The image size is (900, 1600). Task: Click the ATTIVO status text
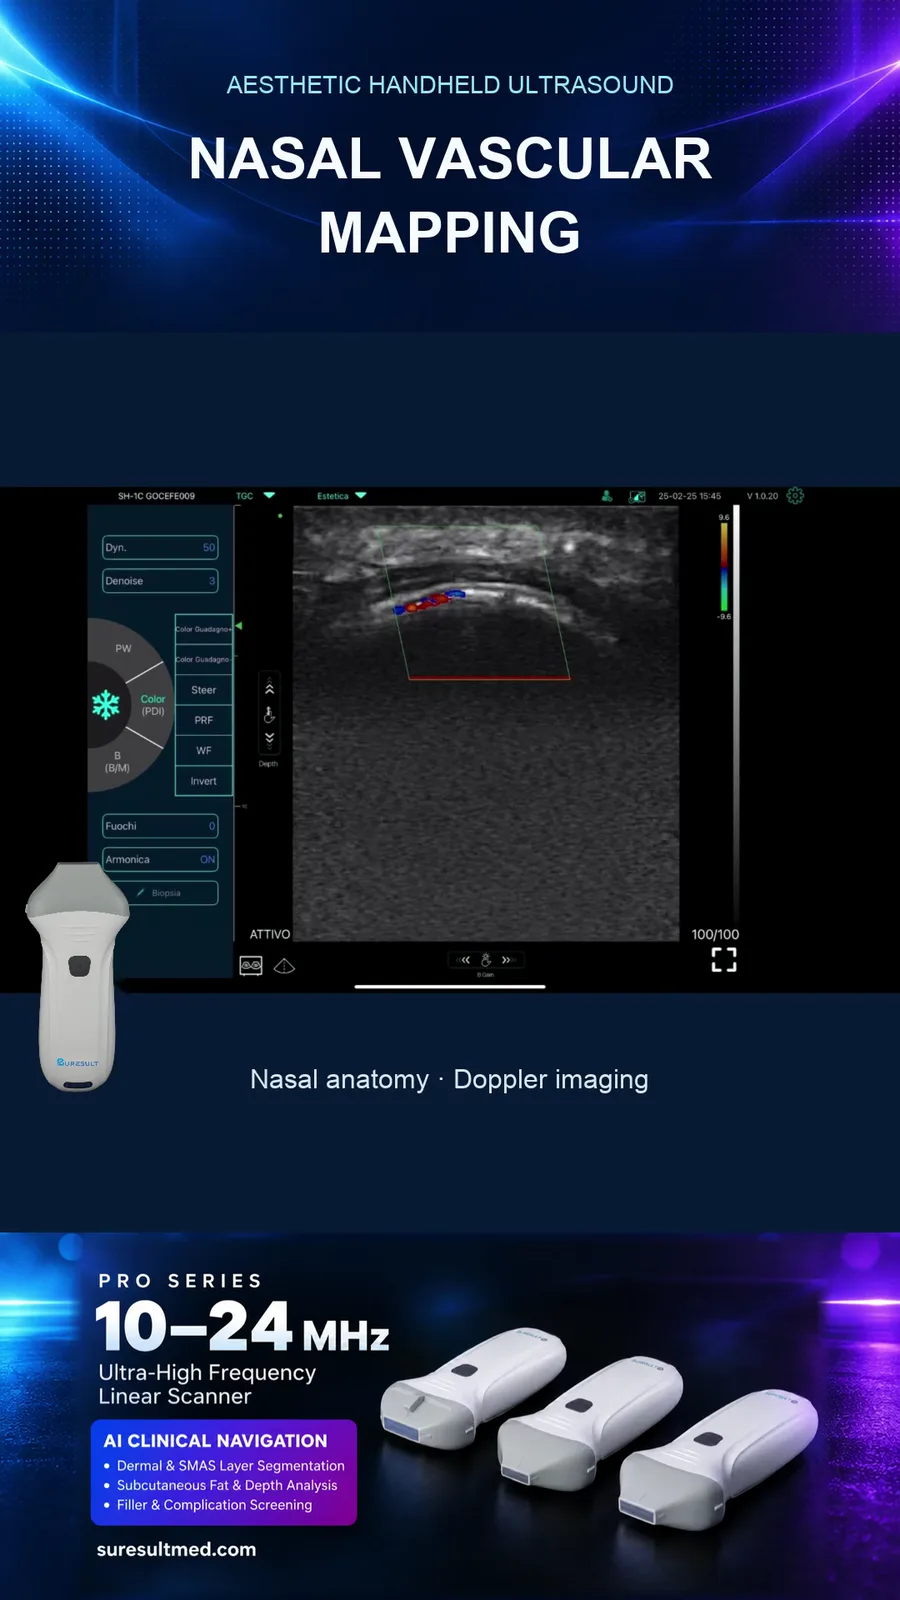click(270, 934)
